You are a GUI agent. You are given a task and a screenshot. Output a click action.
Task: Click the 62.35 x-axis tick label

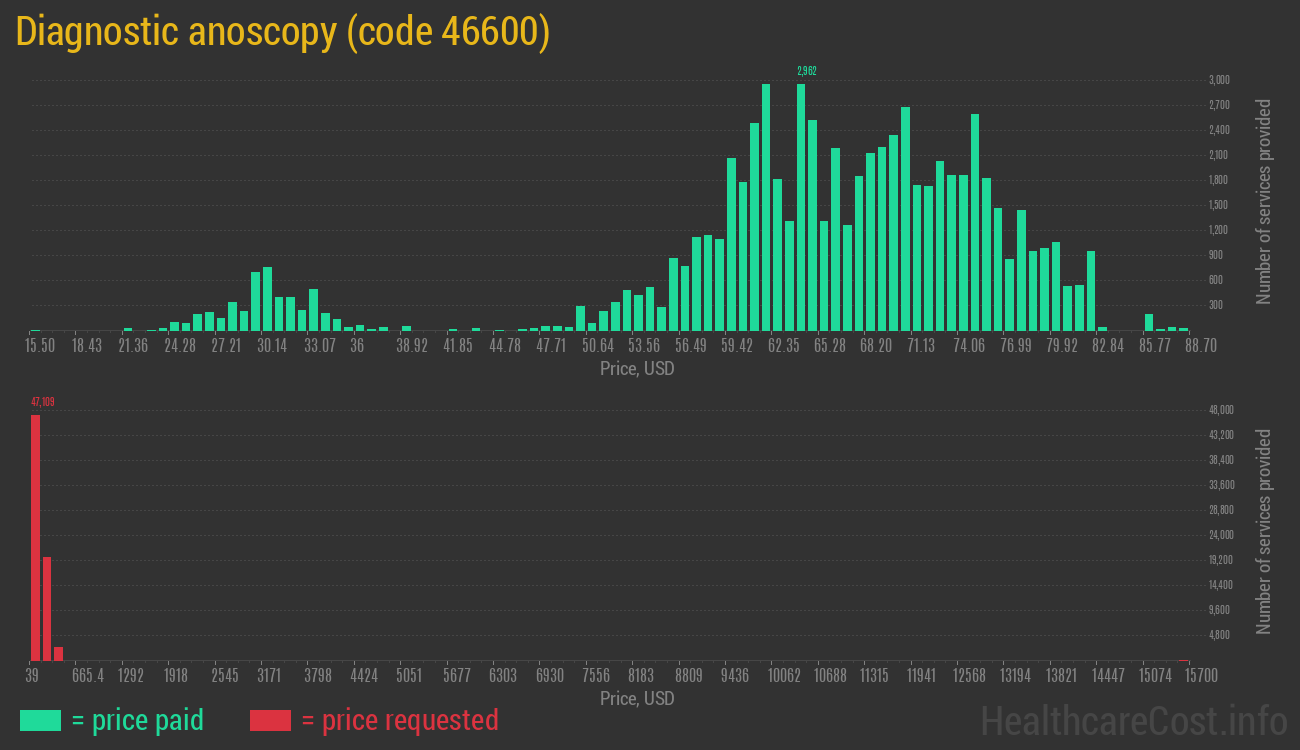783,345
